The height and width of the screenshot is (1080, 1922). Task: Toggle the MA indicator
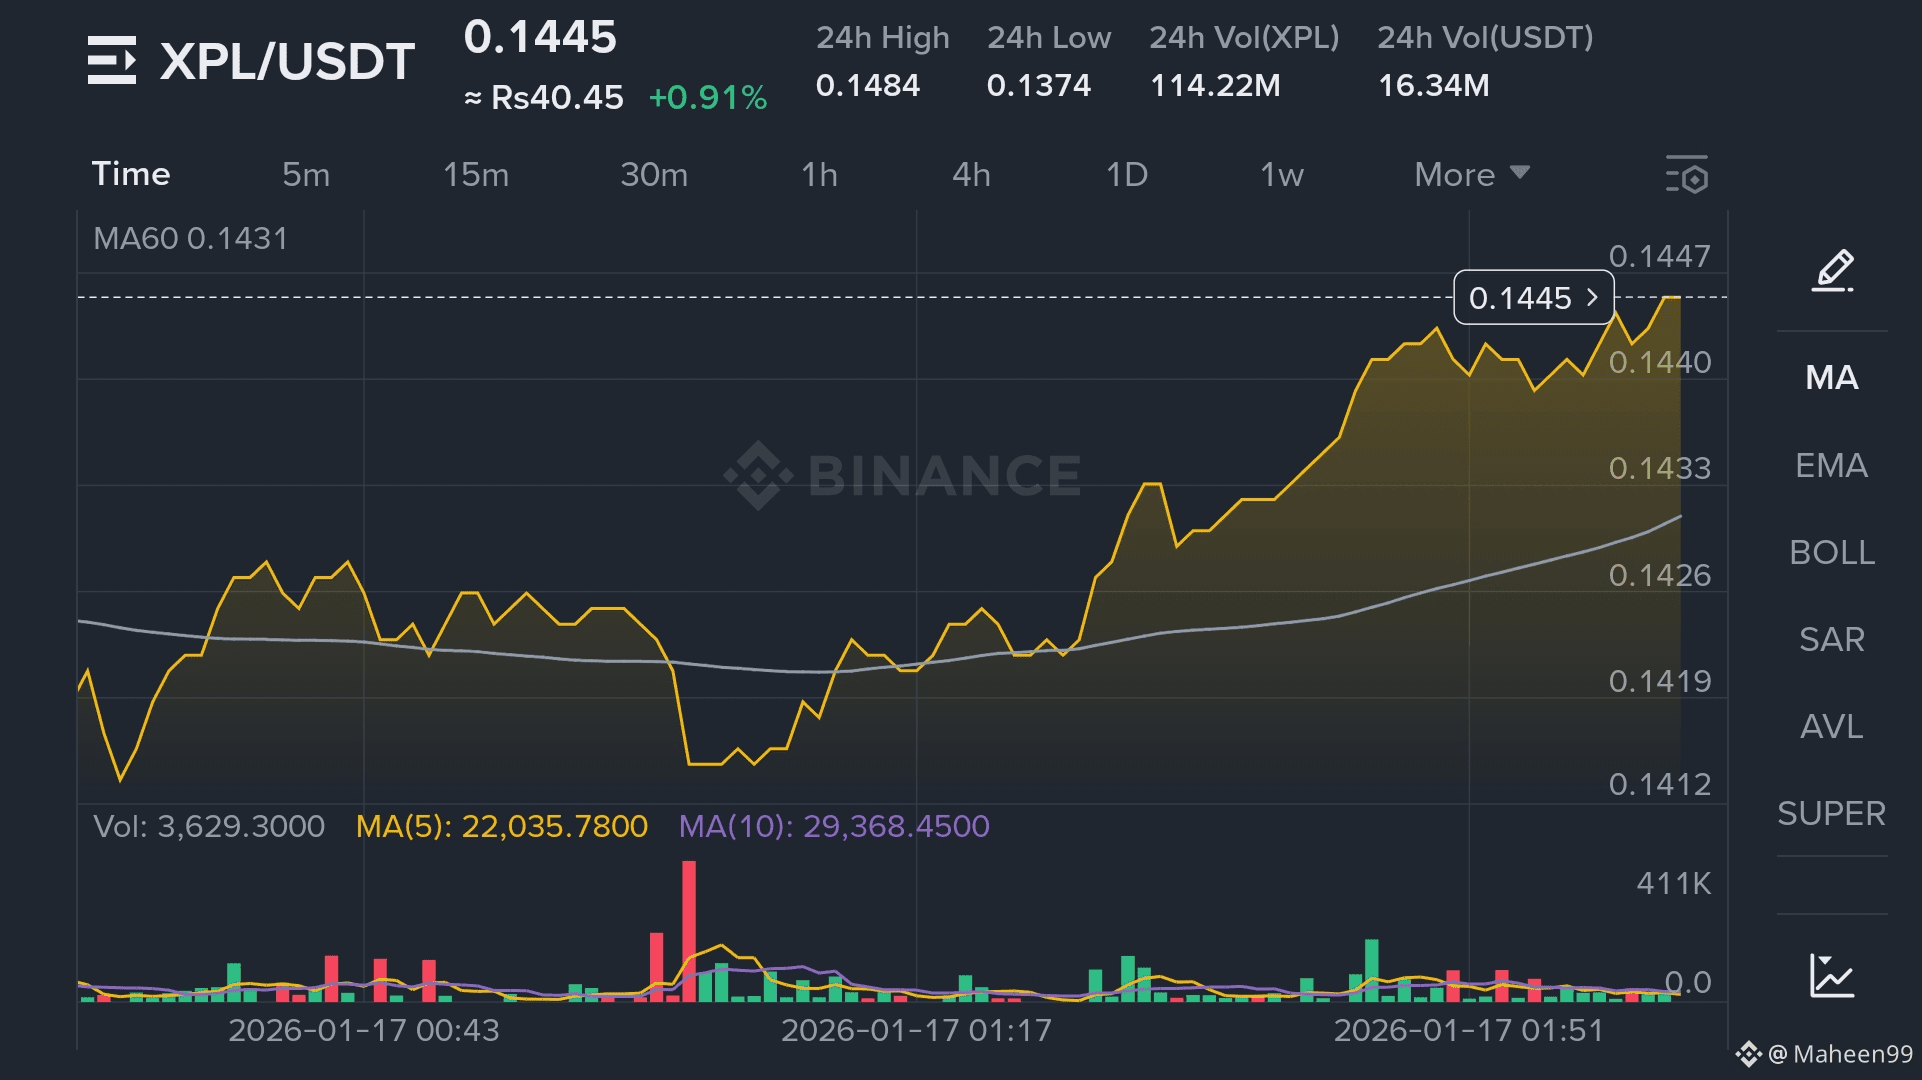click(x=1831, y=378)
